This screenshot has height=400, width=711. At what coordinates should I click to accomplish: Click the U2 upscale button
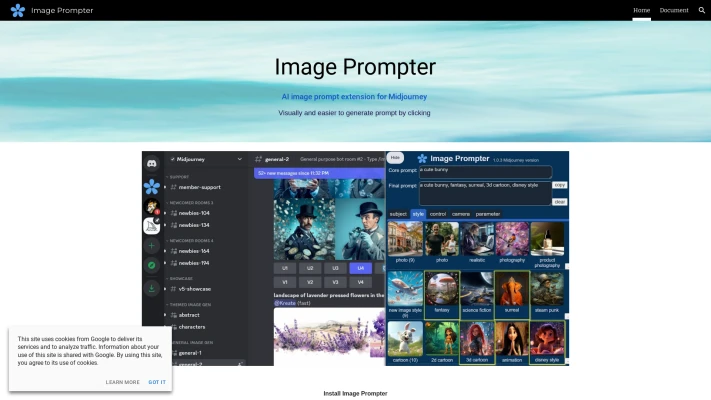pyautogui.click(x=310, y=268)
